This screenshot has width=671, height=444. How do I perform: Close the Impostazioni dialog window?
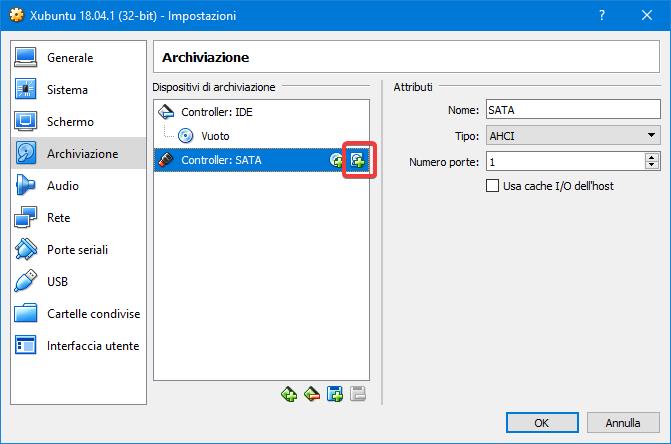coord(647,15)
